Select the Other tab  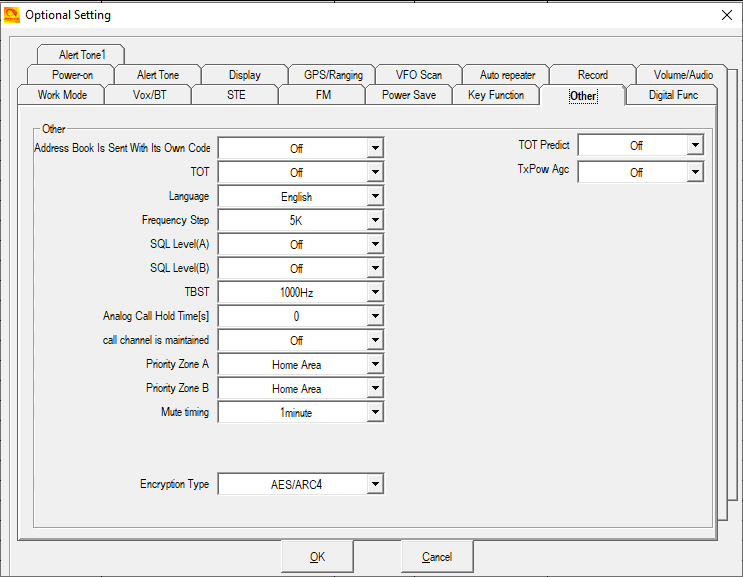pyautogui.click(x=583, y=96)
